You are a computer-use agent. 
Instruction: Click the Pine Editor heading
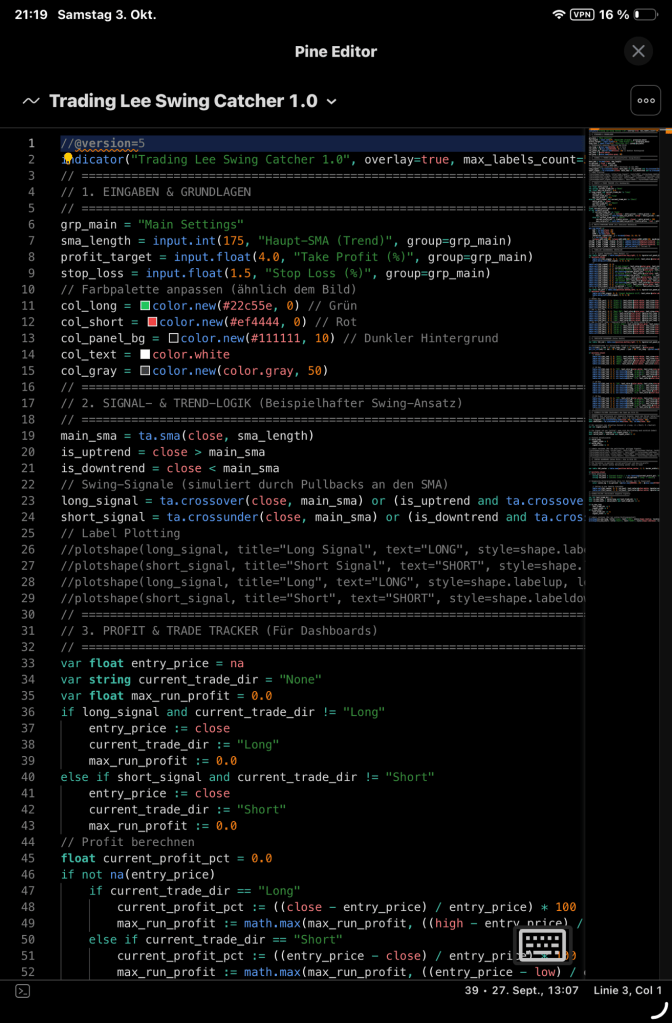pos(336,52)
